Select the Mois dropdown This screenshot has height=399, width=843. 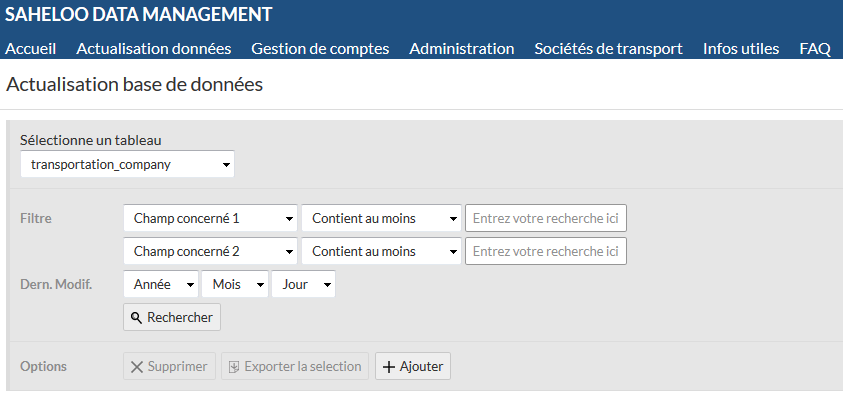pos(234,284)
